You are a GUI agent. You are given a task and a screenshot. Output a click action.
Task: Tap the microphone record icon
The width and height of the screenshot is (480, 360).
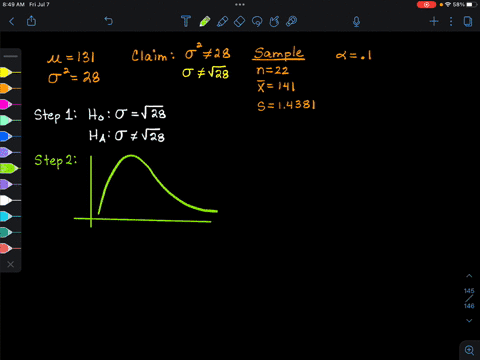click(356, 22)
